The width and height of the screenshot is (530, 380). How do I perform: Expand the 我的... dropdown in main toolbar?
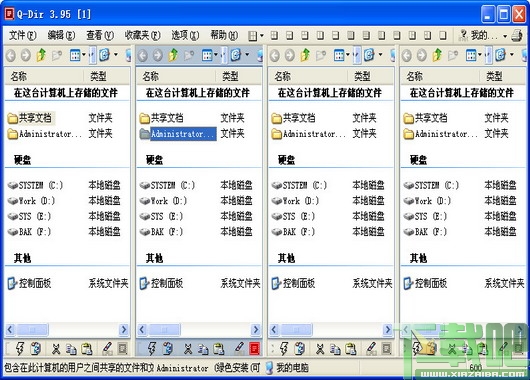tap(505, 35)
